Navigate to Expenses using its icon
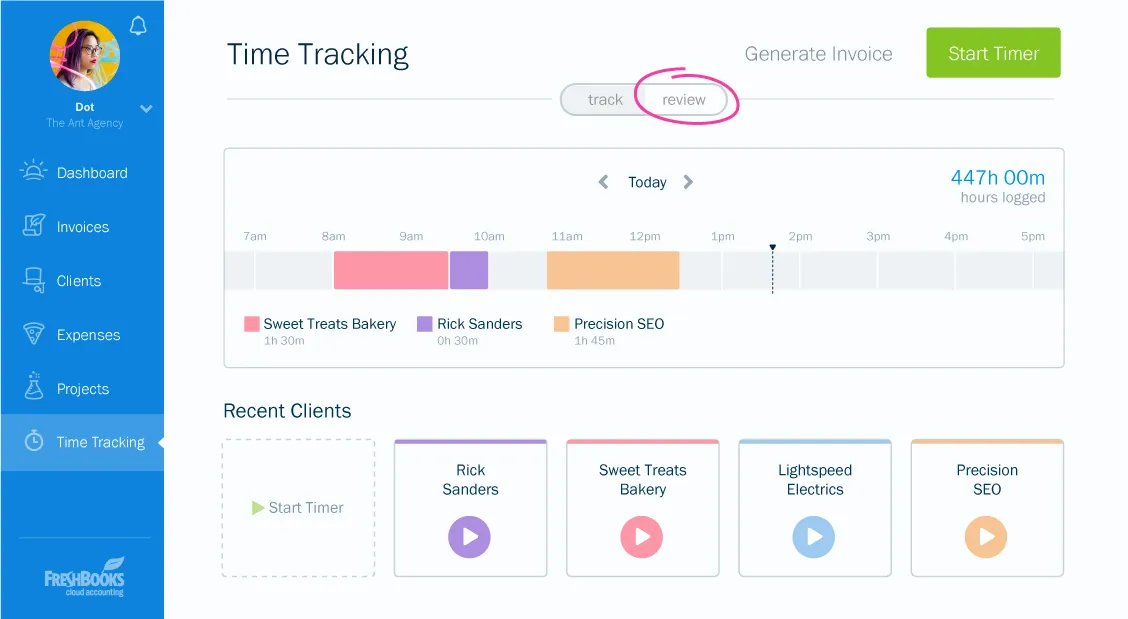The height and width of the screenshot is (619, 1128). pos(33,334)
